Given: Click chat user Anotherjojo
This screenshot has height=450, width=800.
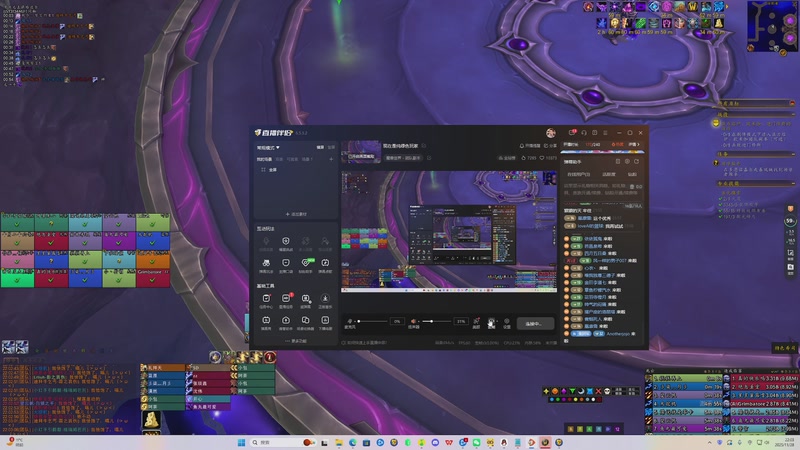Looking at the screenshot, I should click(x=618, y=334).
